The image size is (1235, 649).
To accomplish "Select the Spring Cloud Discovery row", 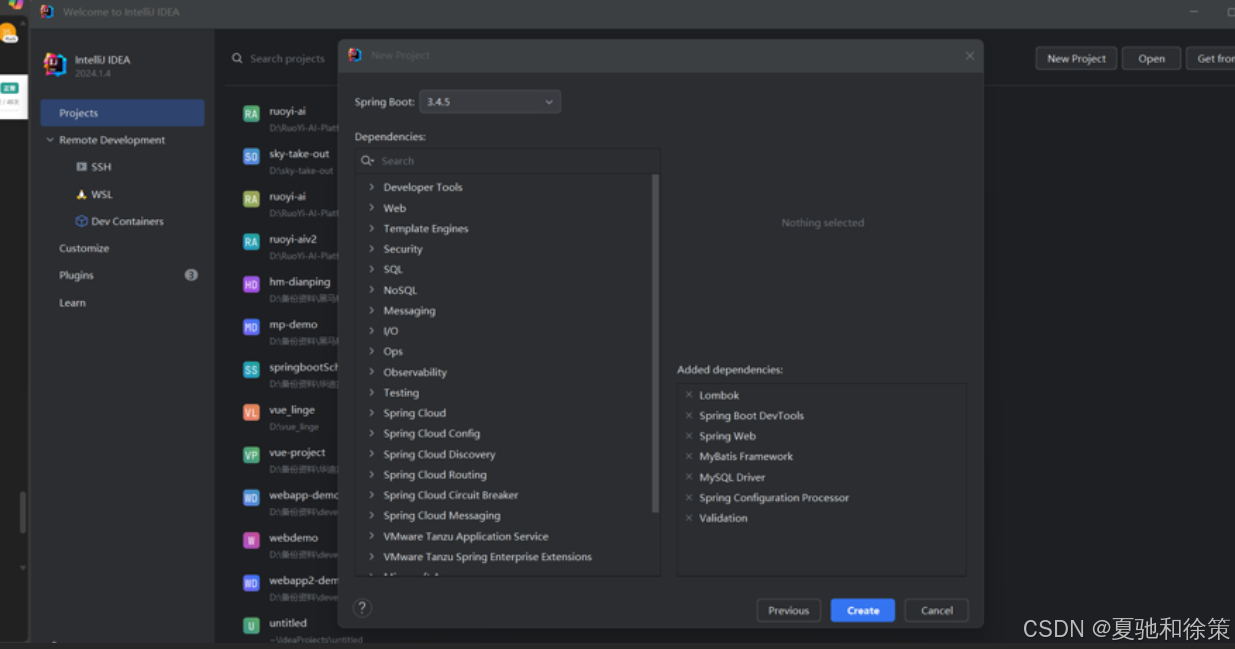I will coord(505,454).
